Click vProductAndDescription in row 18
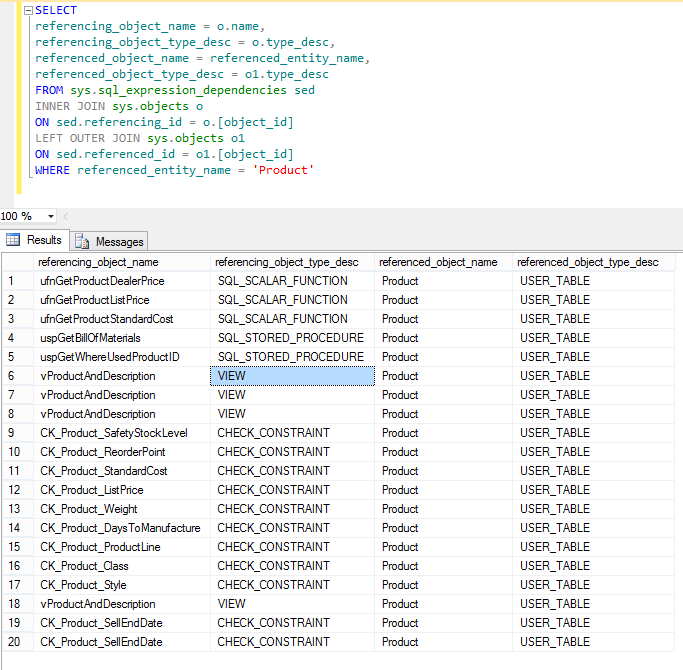This screenshot has width=683, height=670. [122, 604]
